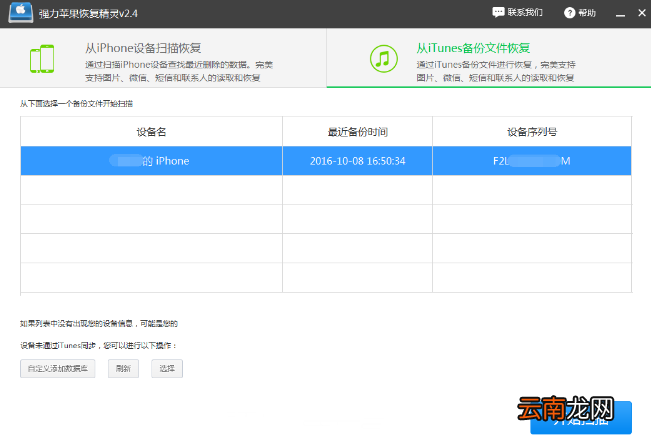Image resolution: width=651 pixels, height=437 pixels.
Task: Click the 选择 button
Action: (167, 369)
